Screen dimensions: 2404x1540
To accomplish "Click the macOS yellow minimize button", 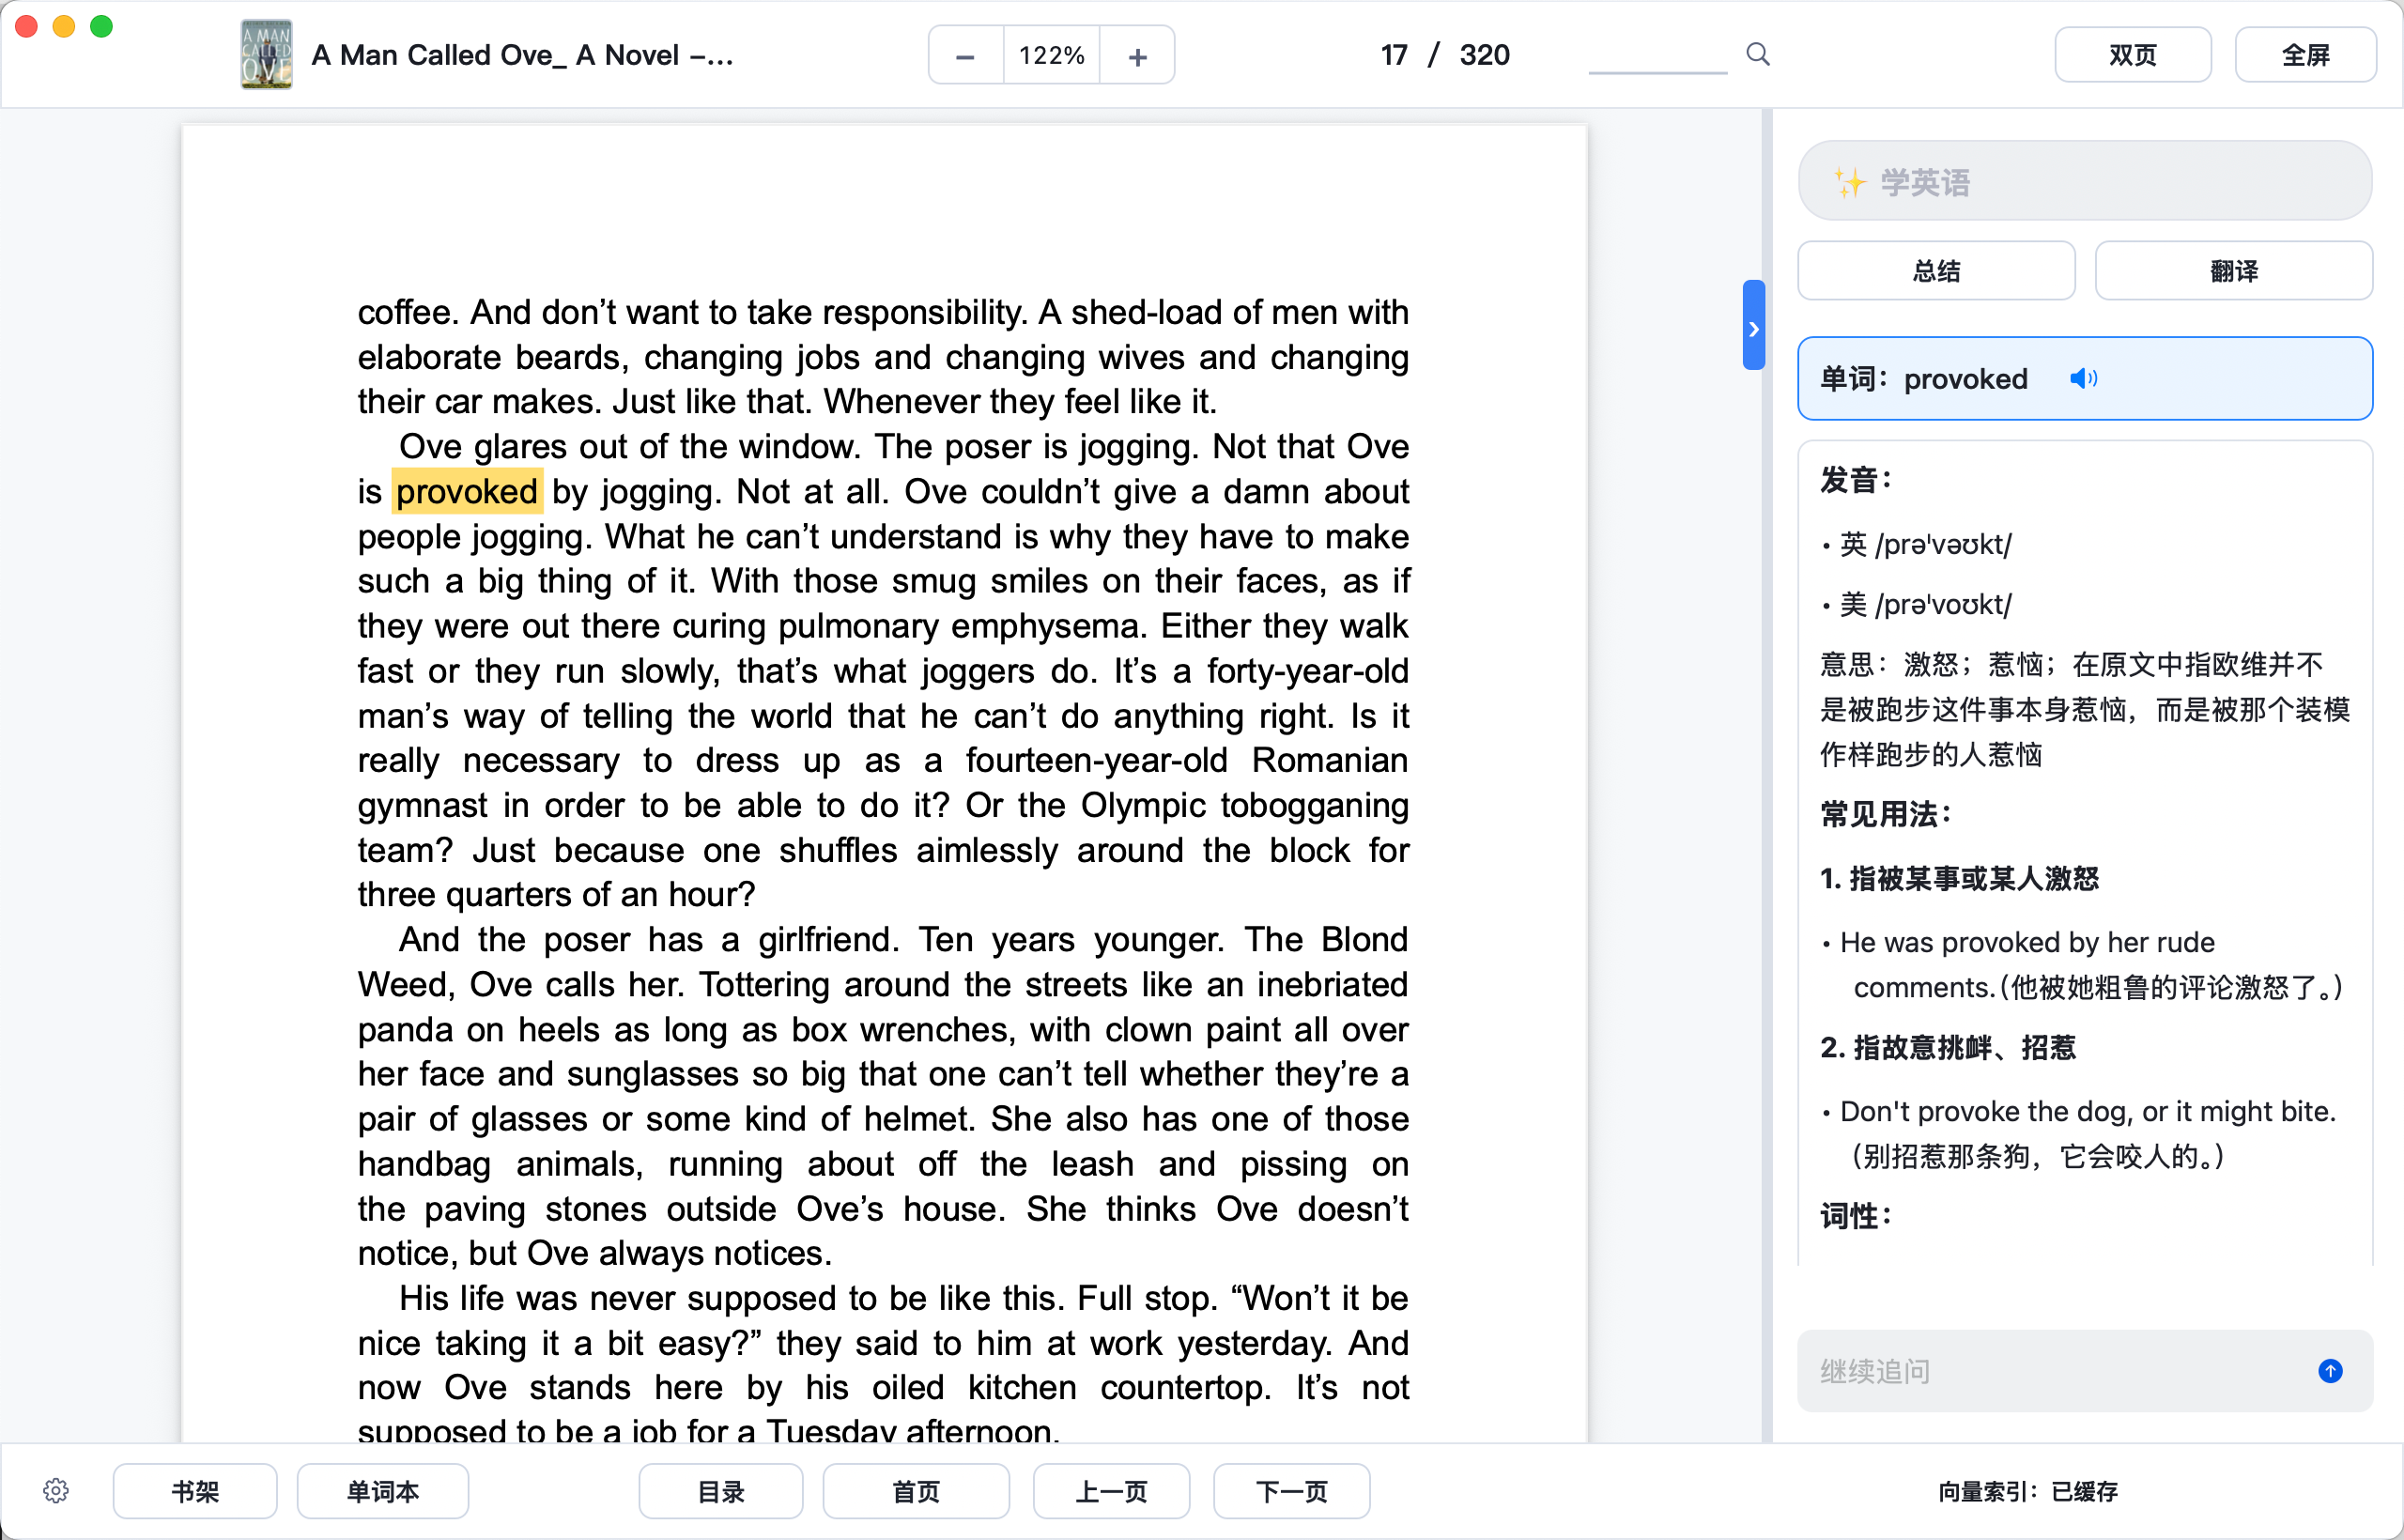I will pyautogui.click(x=64, y=26).
